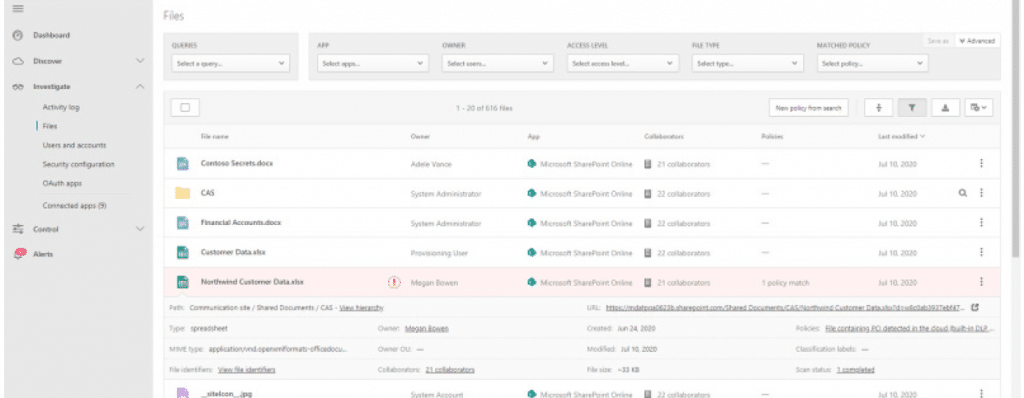Toggle the filter funnel button
Image resolution: width=1024 pixels, height=398 pixels.
[912, 108]
